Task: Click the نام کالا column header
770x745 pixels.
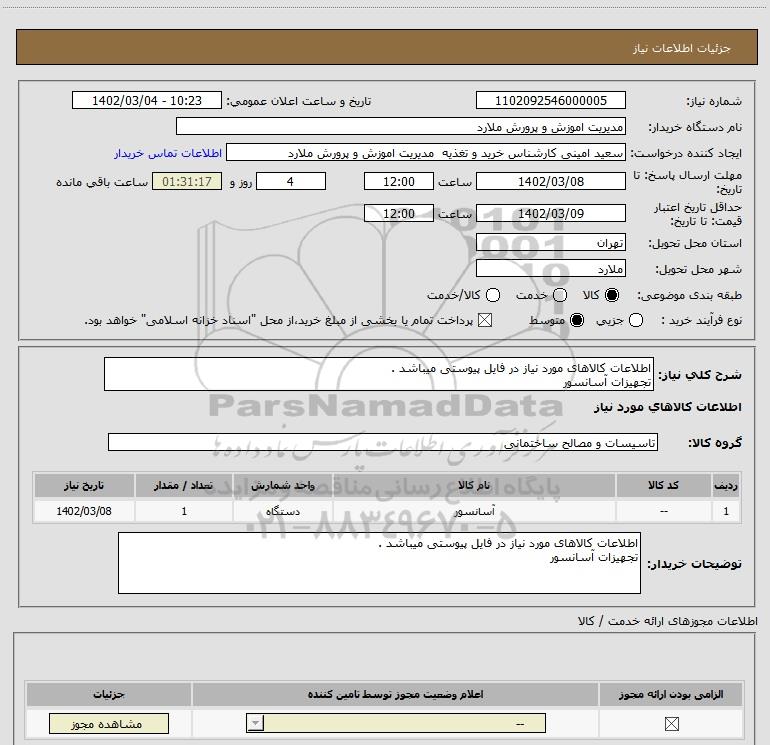Action: click(474, 485)
